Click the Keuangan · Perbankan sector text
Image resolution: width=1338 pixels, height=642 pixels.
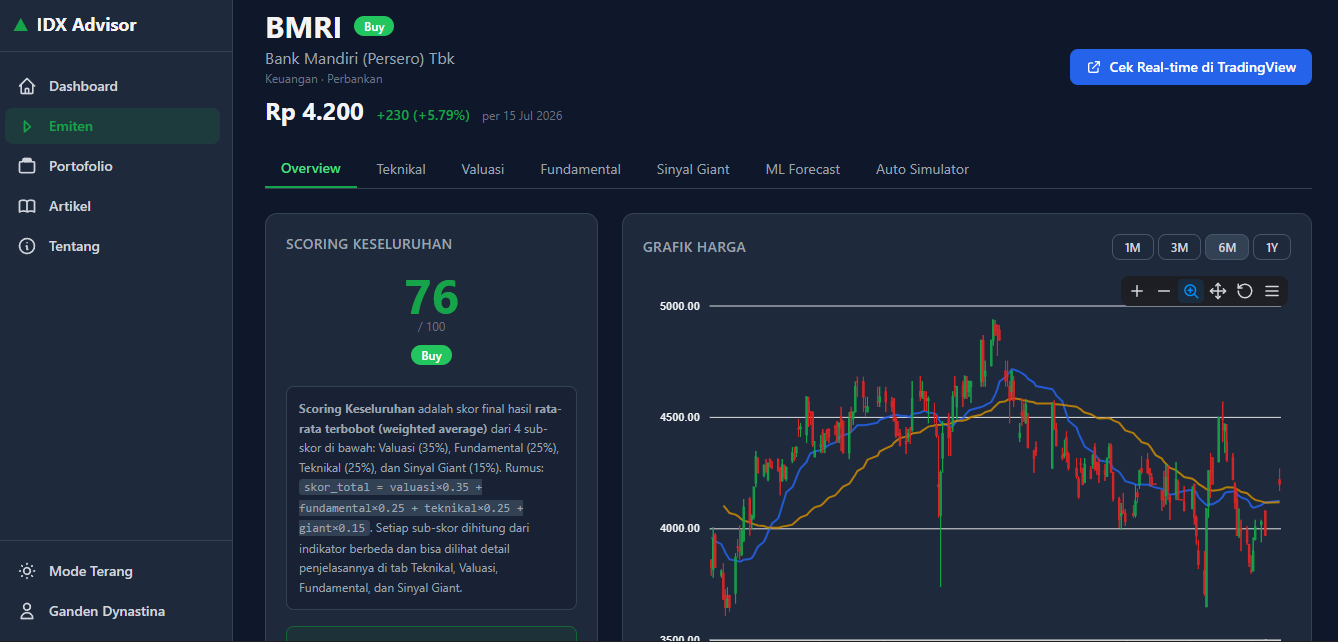point(324,79)
